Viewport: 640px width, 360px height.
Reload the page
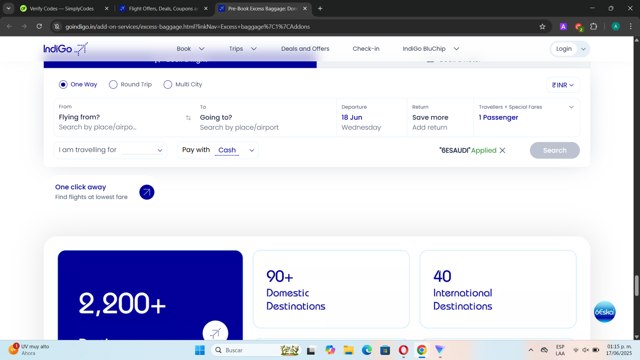click(39, 27)
